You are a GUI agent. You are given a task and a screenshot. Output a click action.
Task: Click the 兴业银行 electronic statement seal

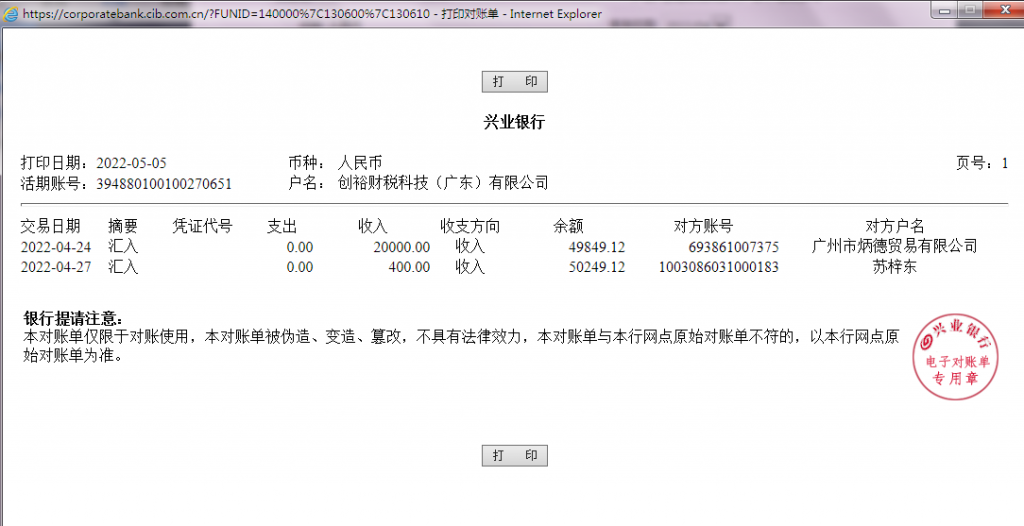tap(955, 357)
